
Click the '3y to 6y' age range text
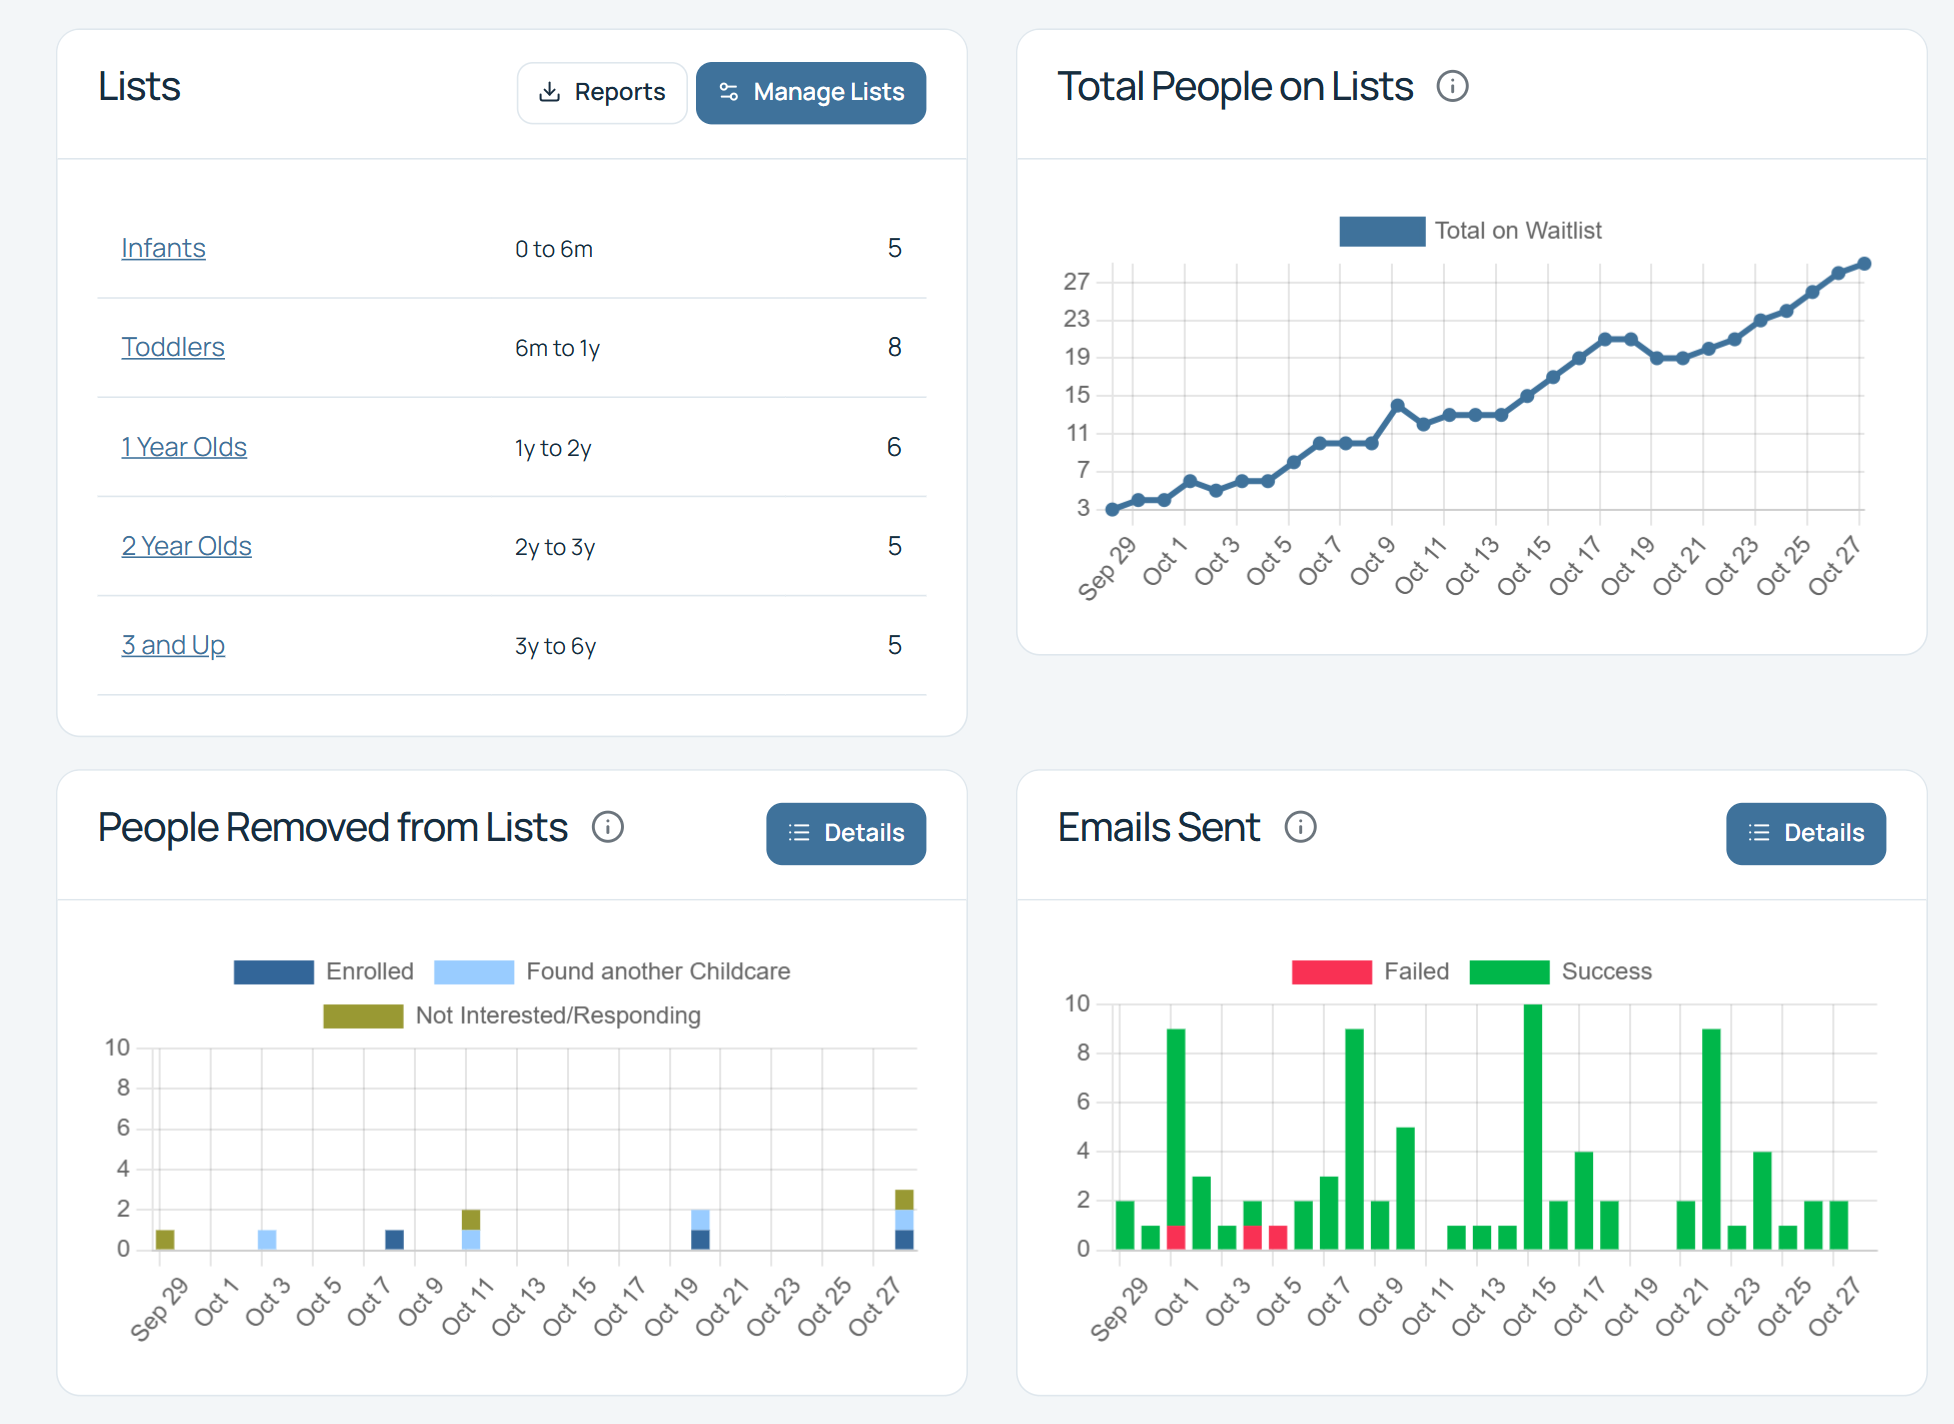click(x=555, y=646)
